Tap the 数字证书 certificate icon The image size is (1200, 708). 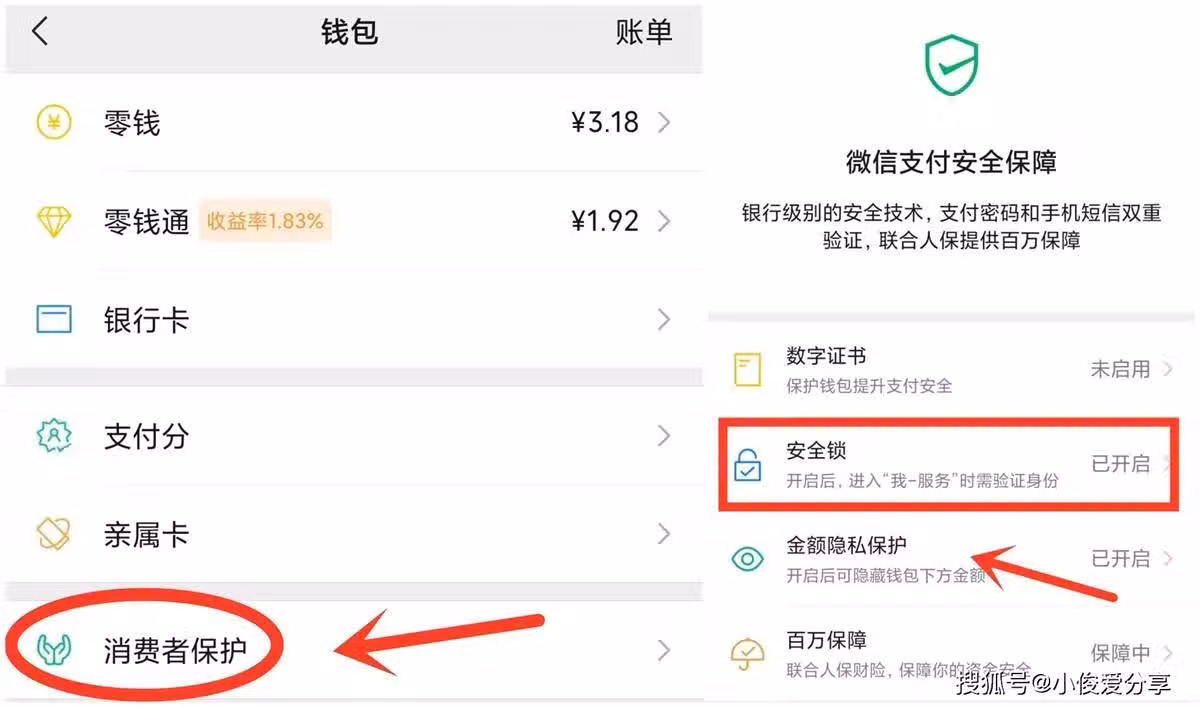(747, 370)
